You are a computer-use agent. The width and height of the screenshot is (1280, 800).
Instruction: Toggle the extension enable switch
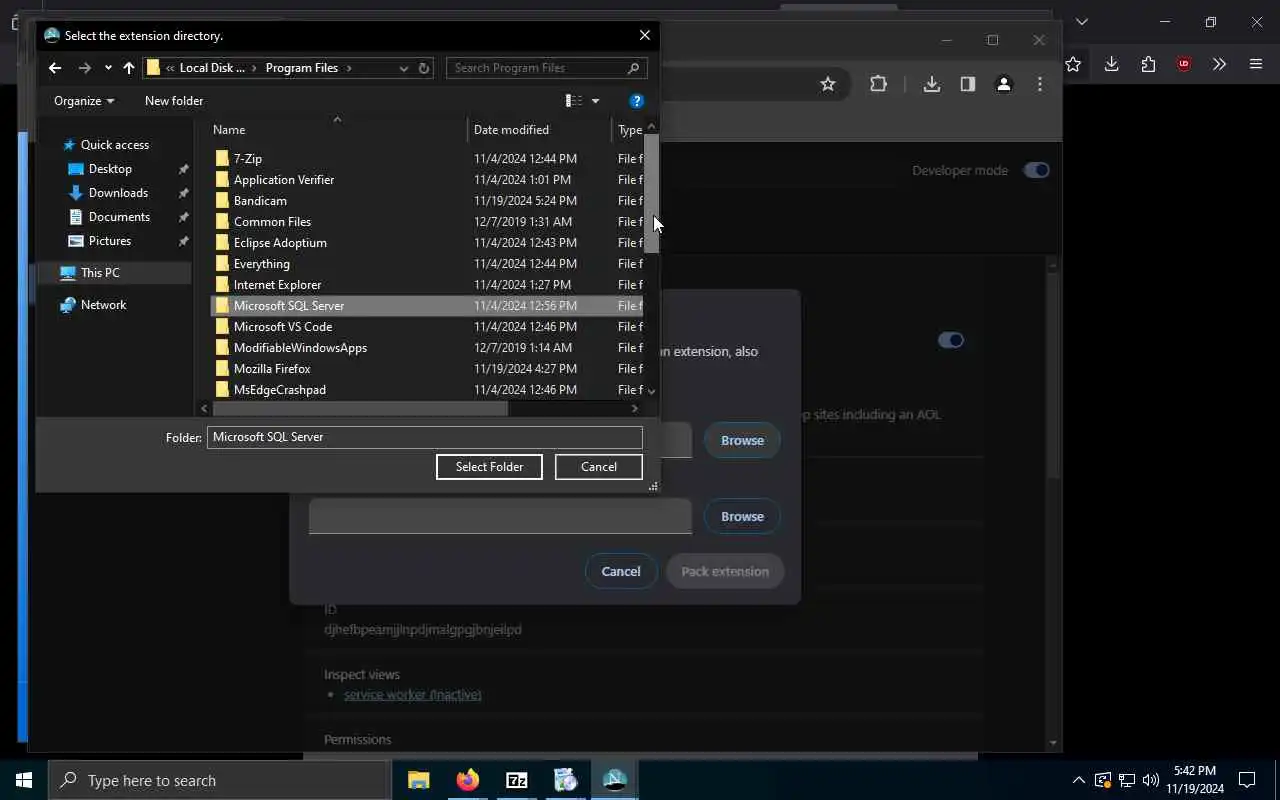pos(950,340)
